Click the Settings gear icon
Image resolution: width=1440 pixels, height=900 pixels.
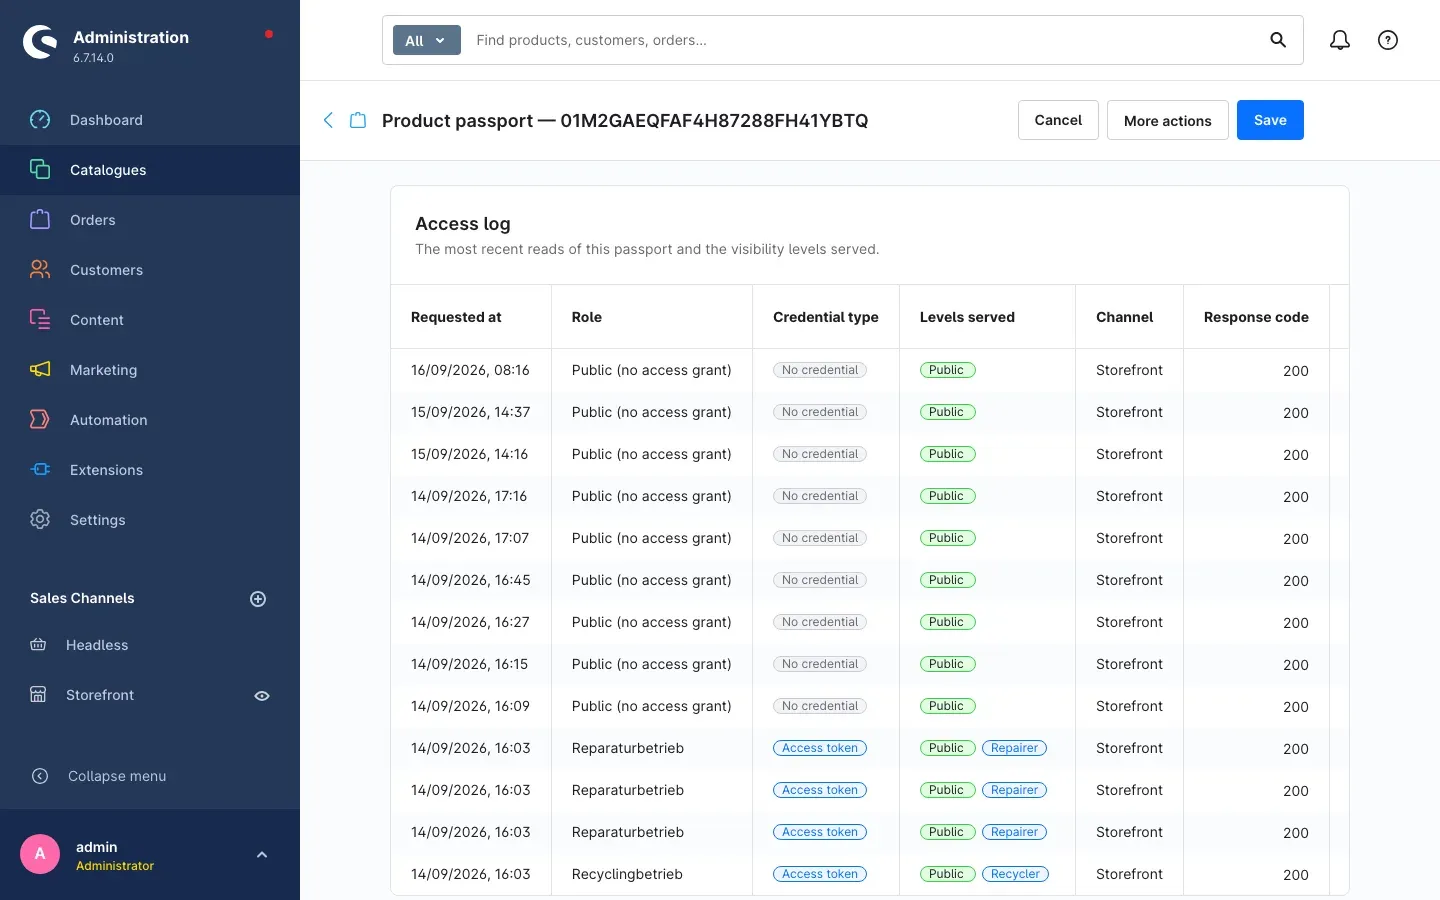pyautogui.click(x=40, y=520)
